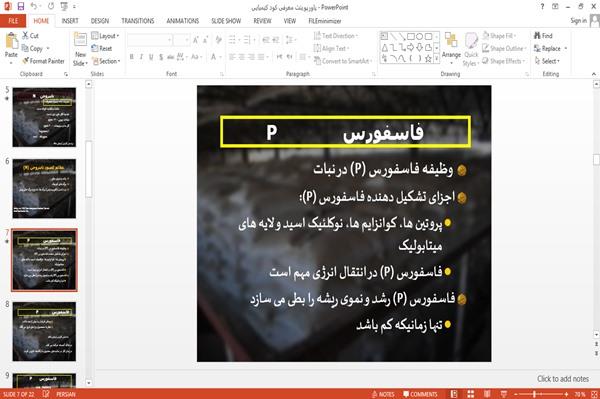Toggle Bold formatting
This screenshot has width=600, height=399.
pos(131,57)
